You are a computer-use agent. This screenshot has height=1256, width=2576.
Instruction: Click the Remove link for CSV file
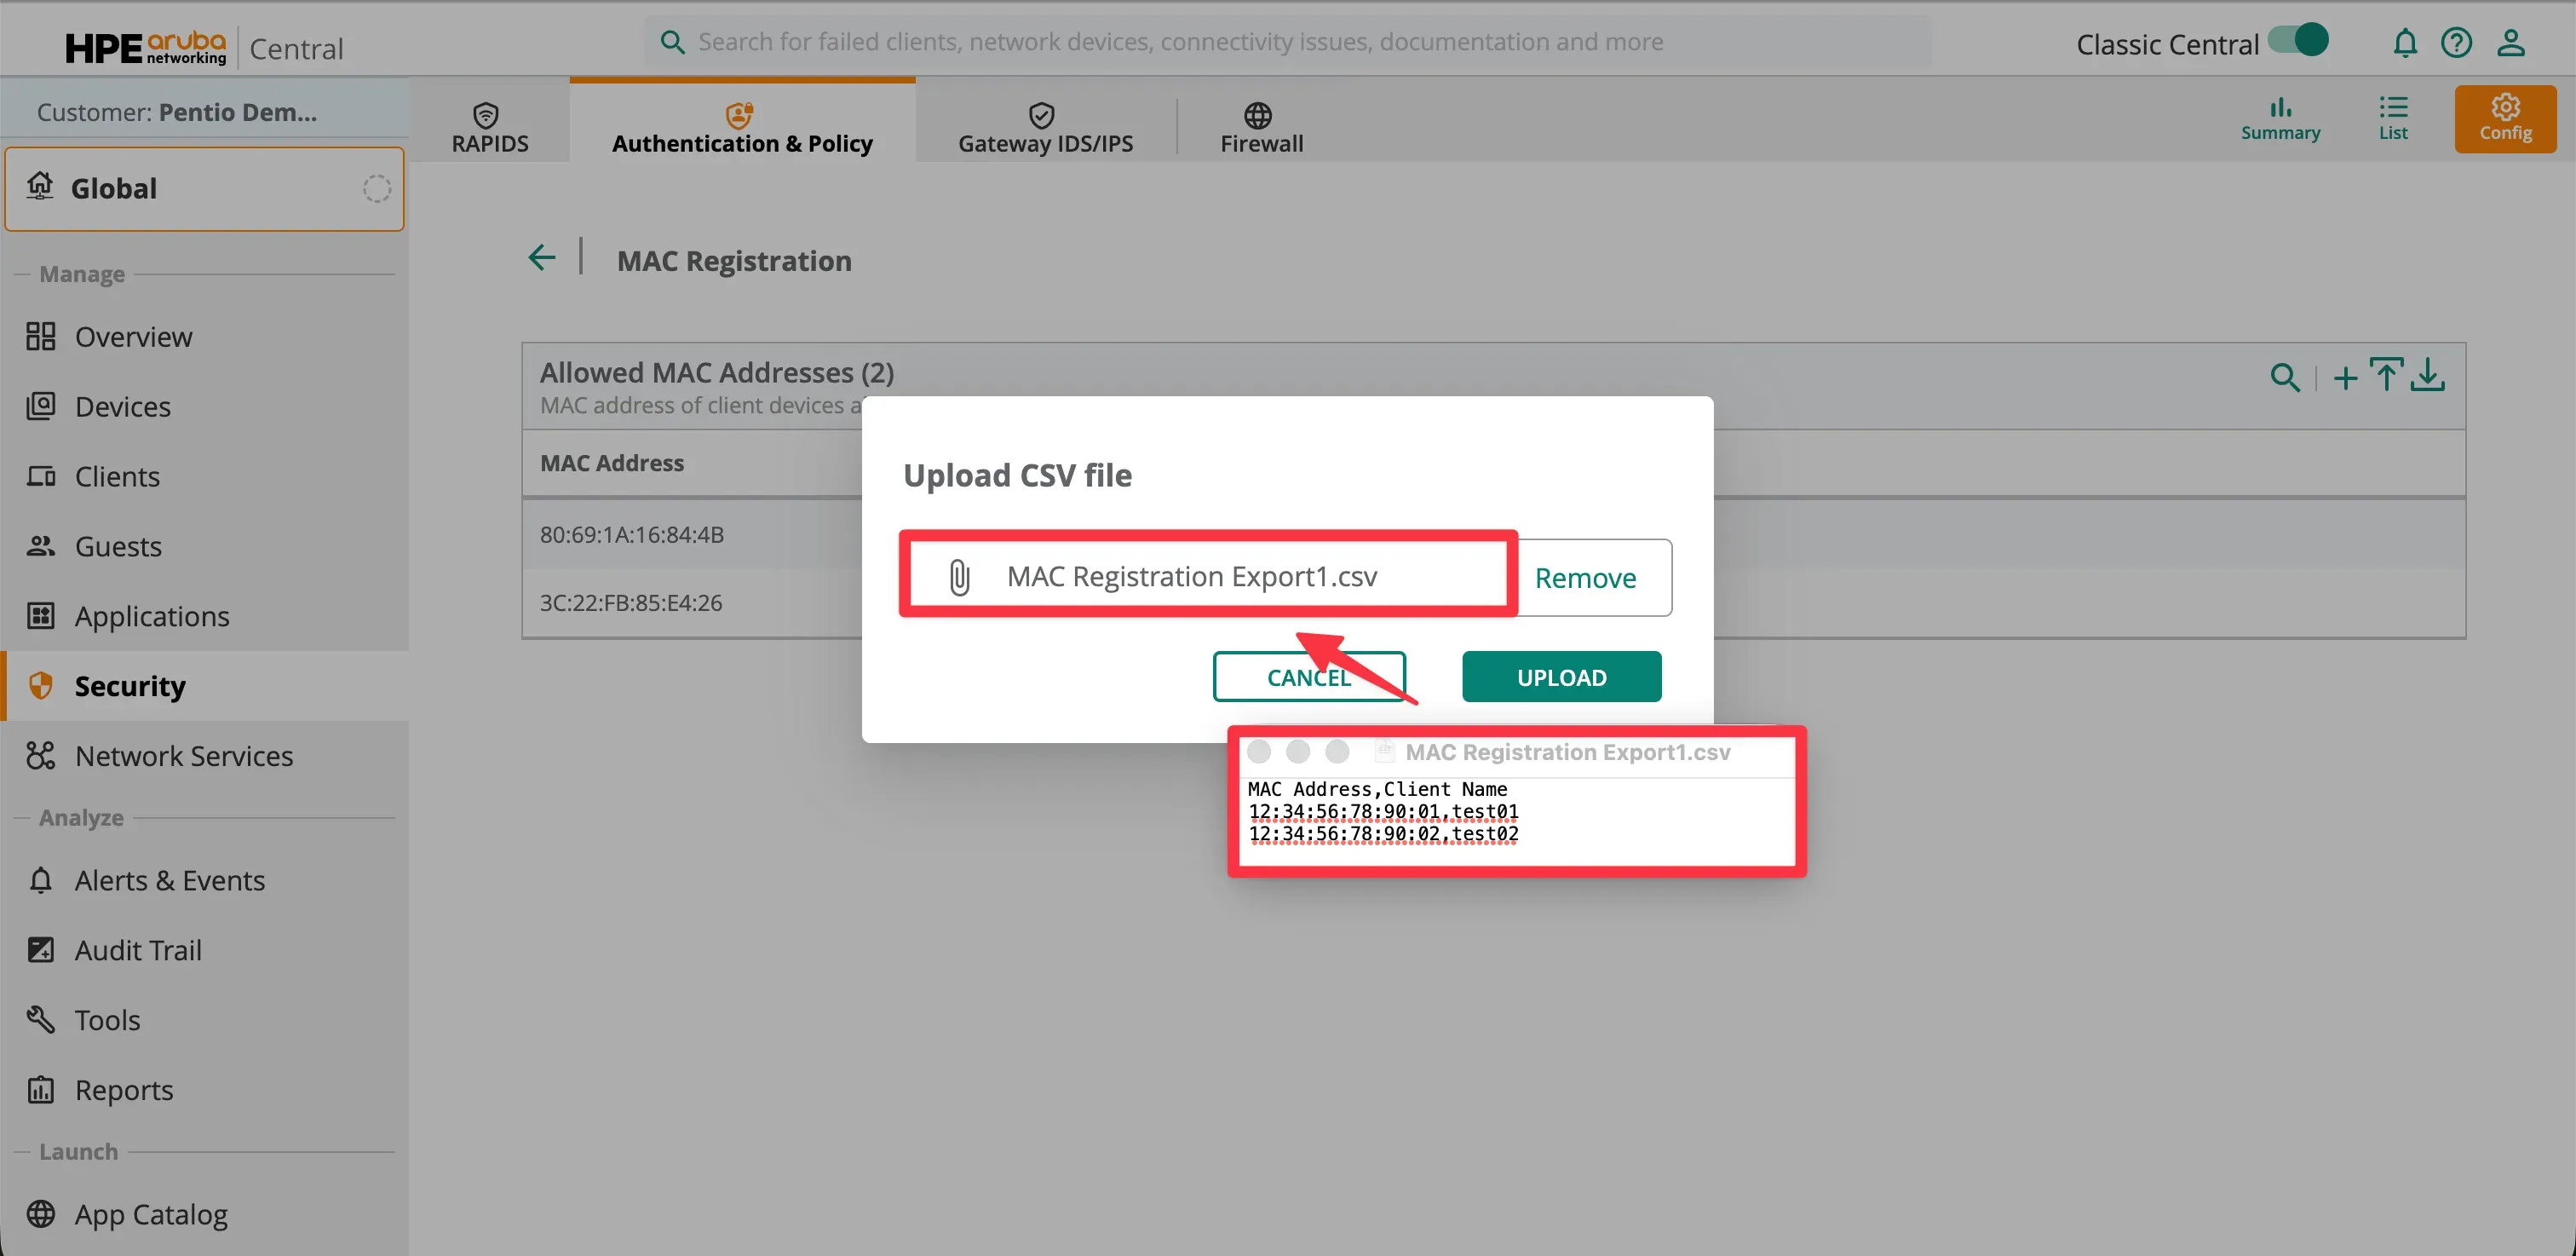tap(1585, 578)
